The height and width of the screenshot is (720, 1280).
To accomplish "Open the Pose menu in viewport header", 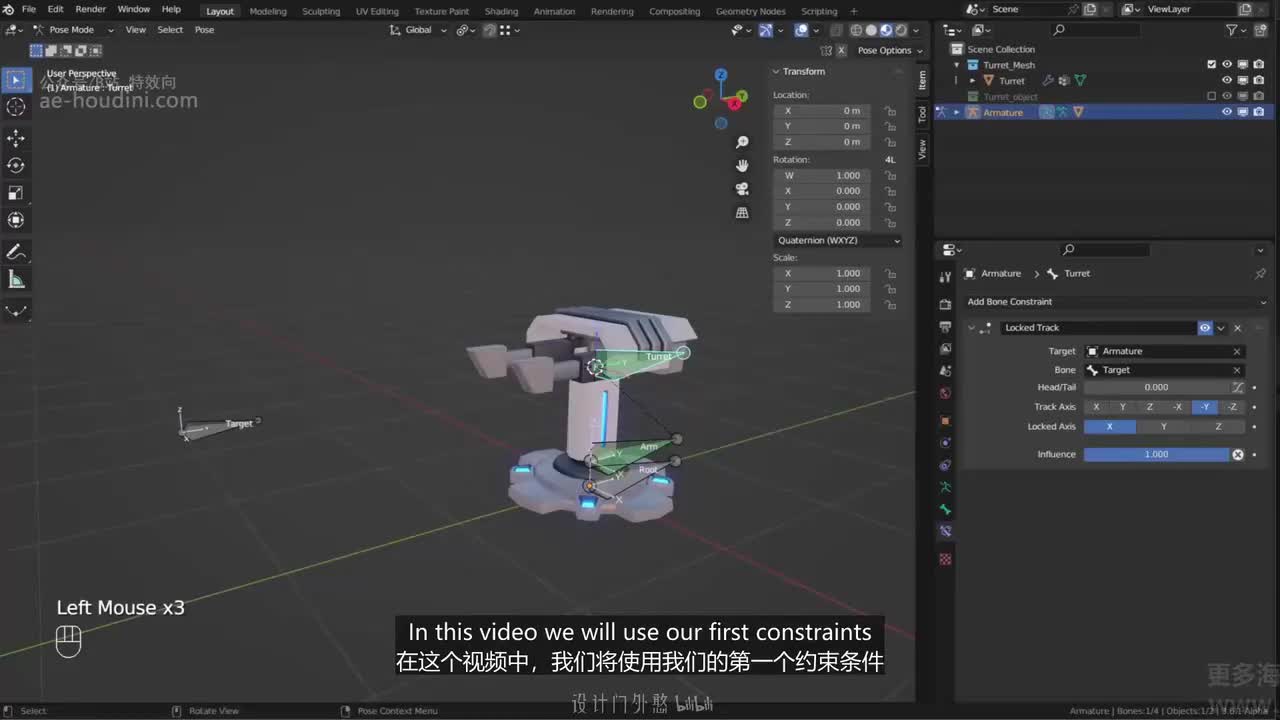I will (x=204, y=30).
